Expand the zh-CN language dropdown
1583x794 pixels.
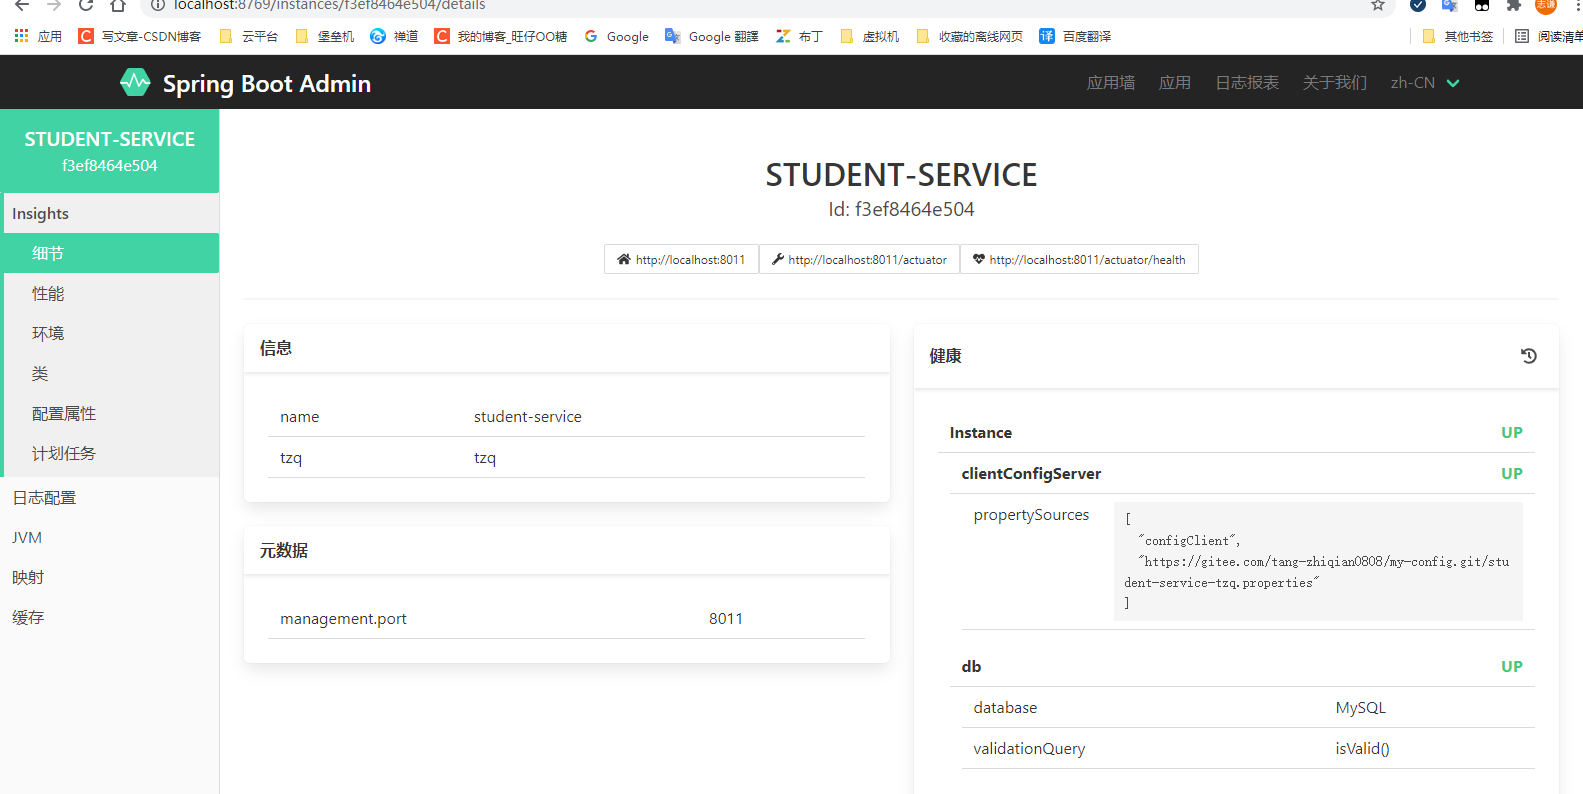[x=1425, y=83]
